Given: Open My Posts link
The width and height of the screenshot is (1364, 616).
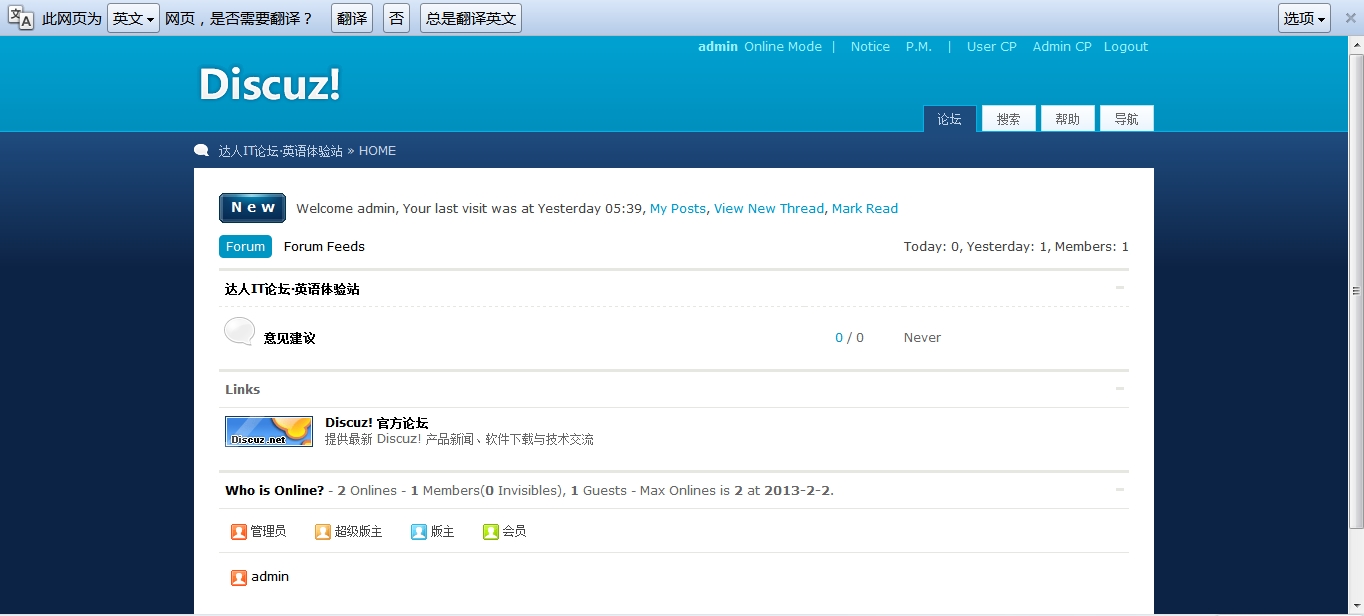Looking at the screenshot, I should (x=678, y=209).
